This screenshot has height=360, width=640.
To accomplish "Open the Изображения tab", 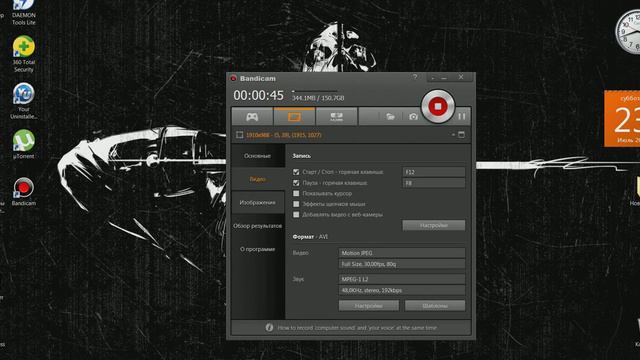I will pyautogui.click(x=258, y=202).
